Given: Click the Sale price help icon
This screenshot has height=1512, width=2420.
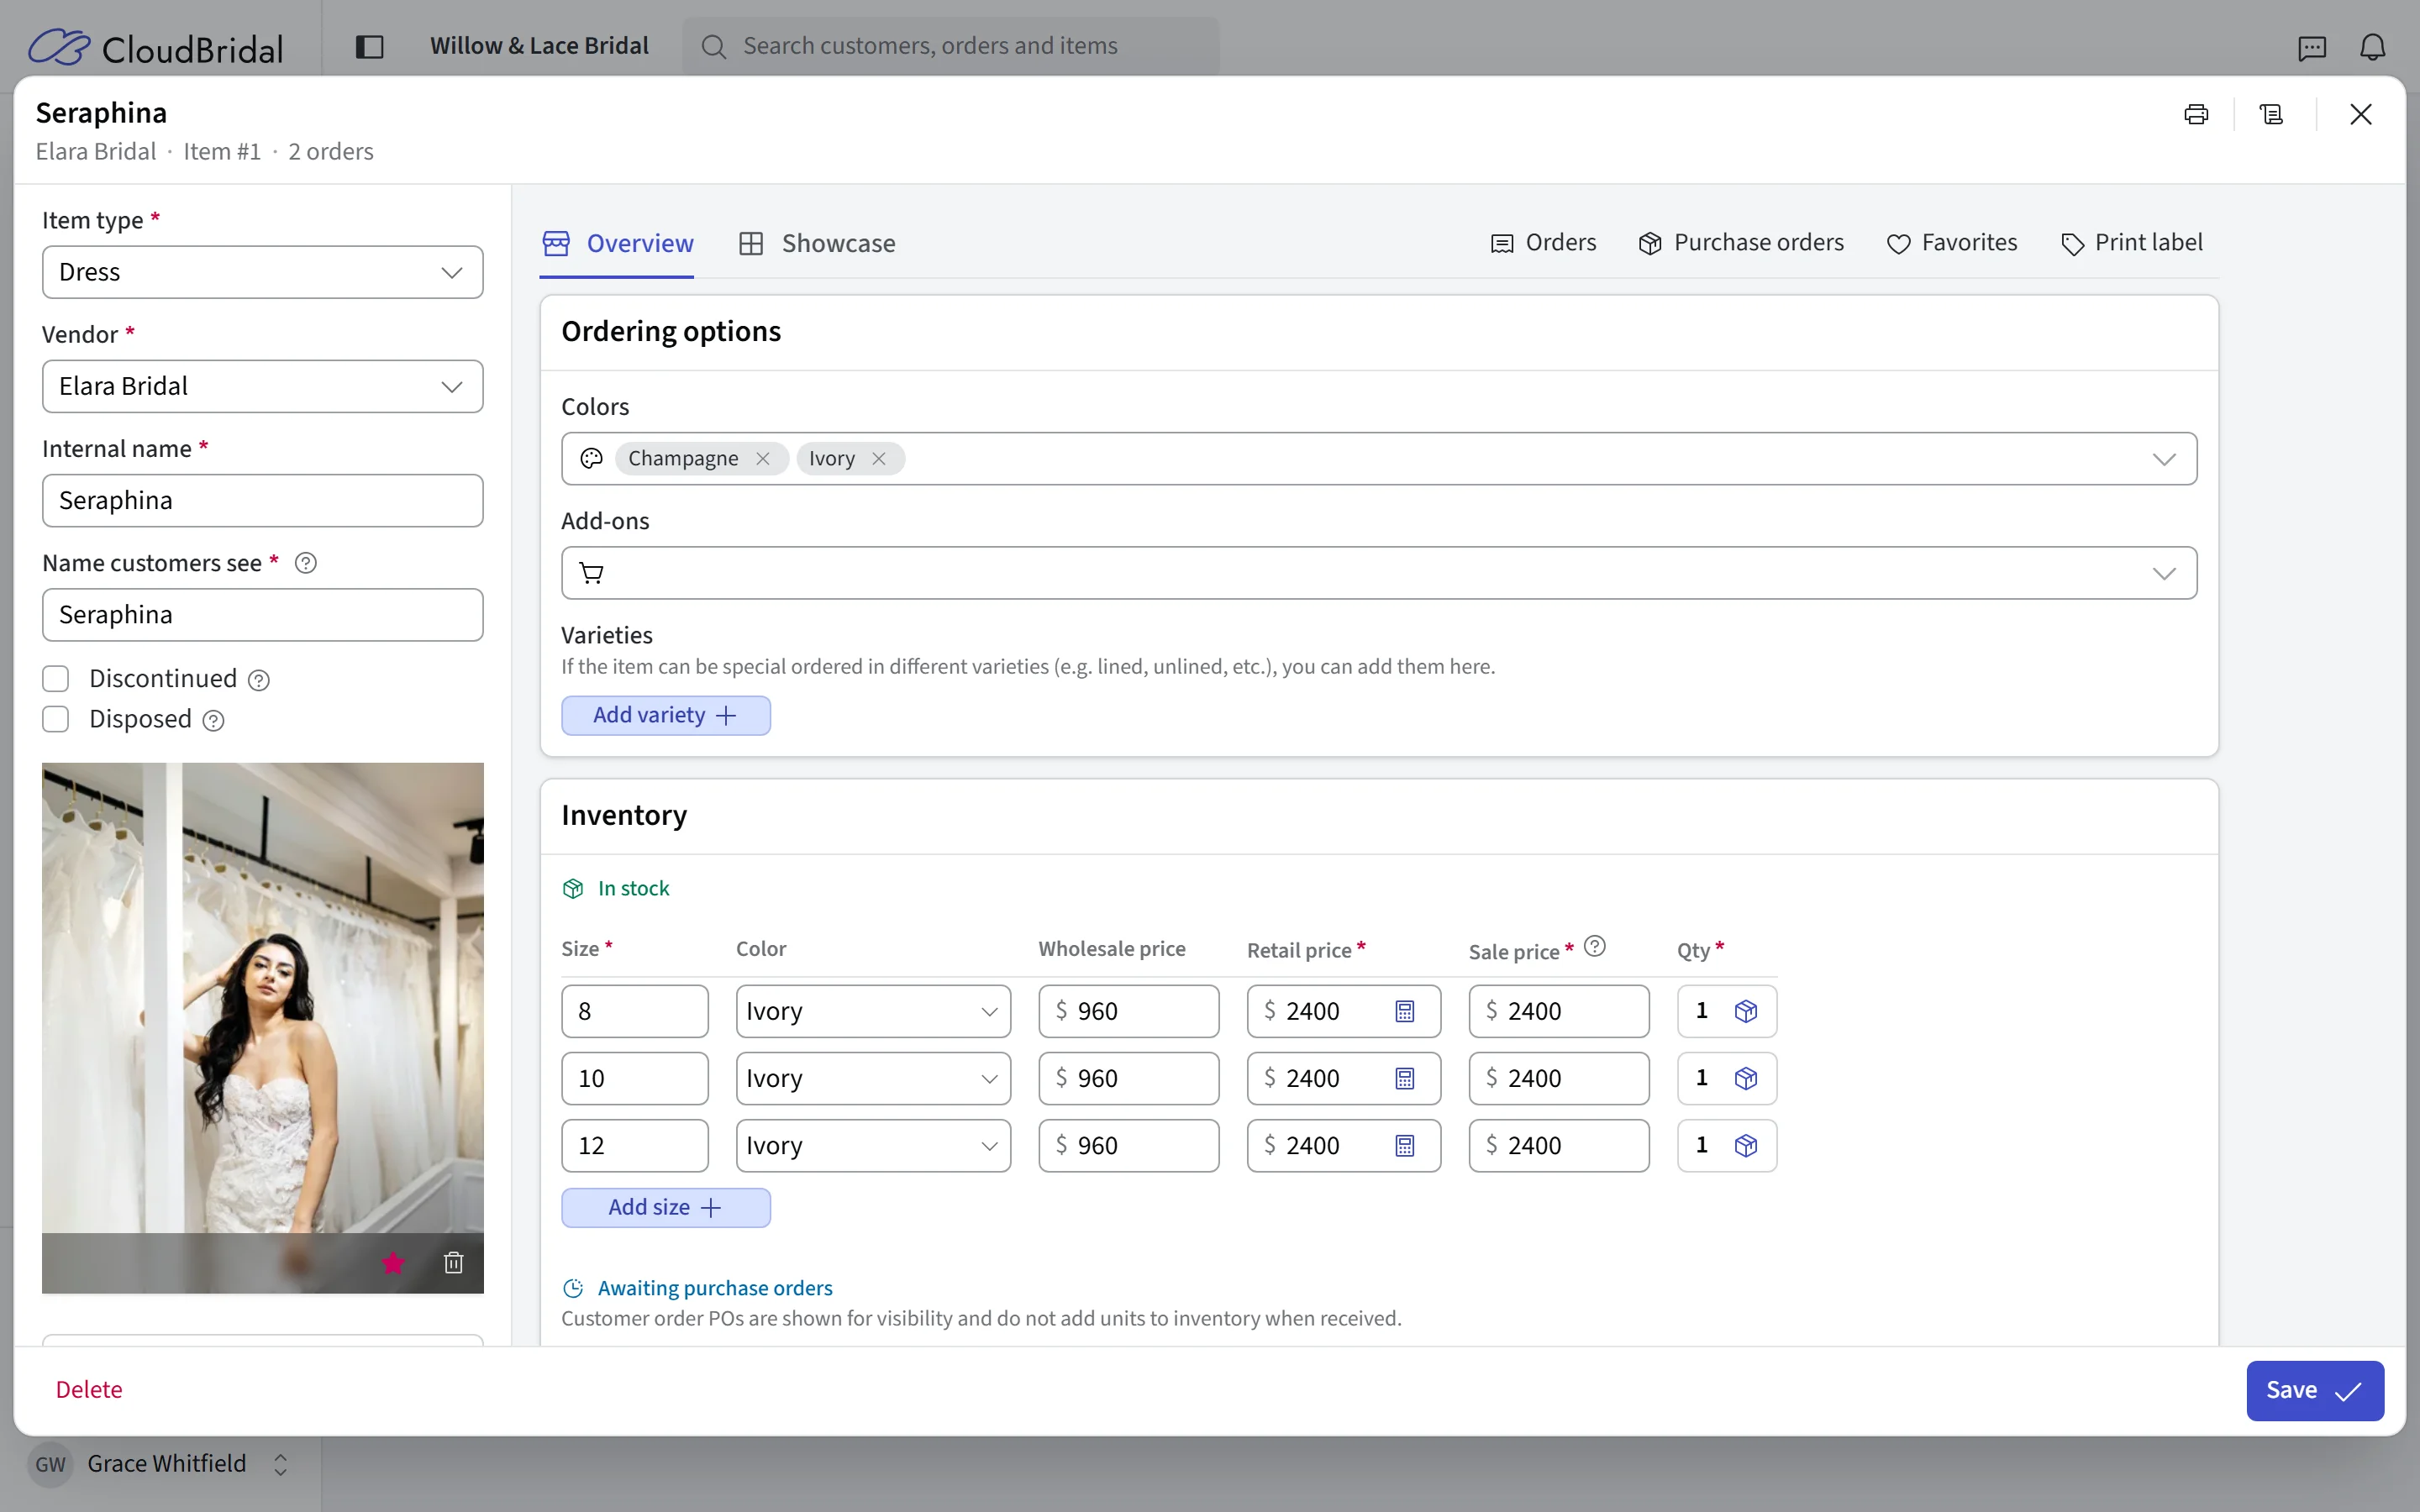Looking at the screenshot, I should (x=1595, y=946).
